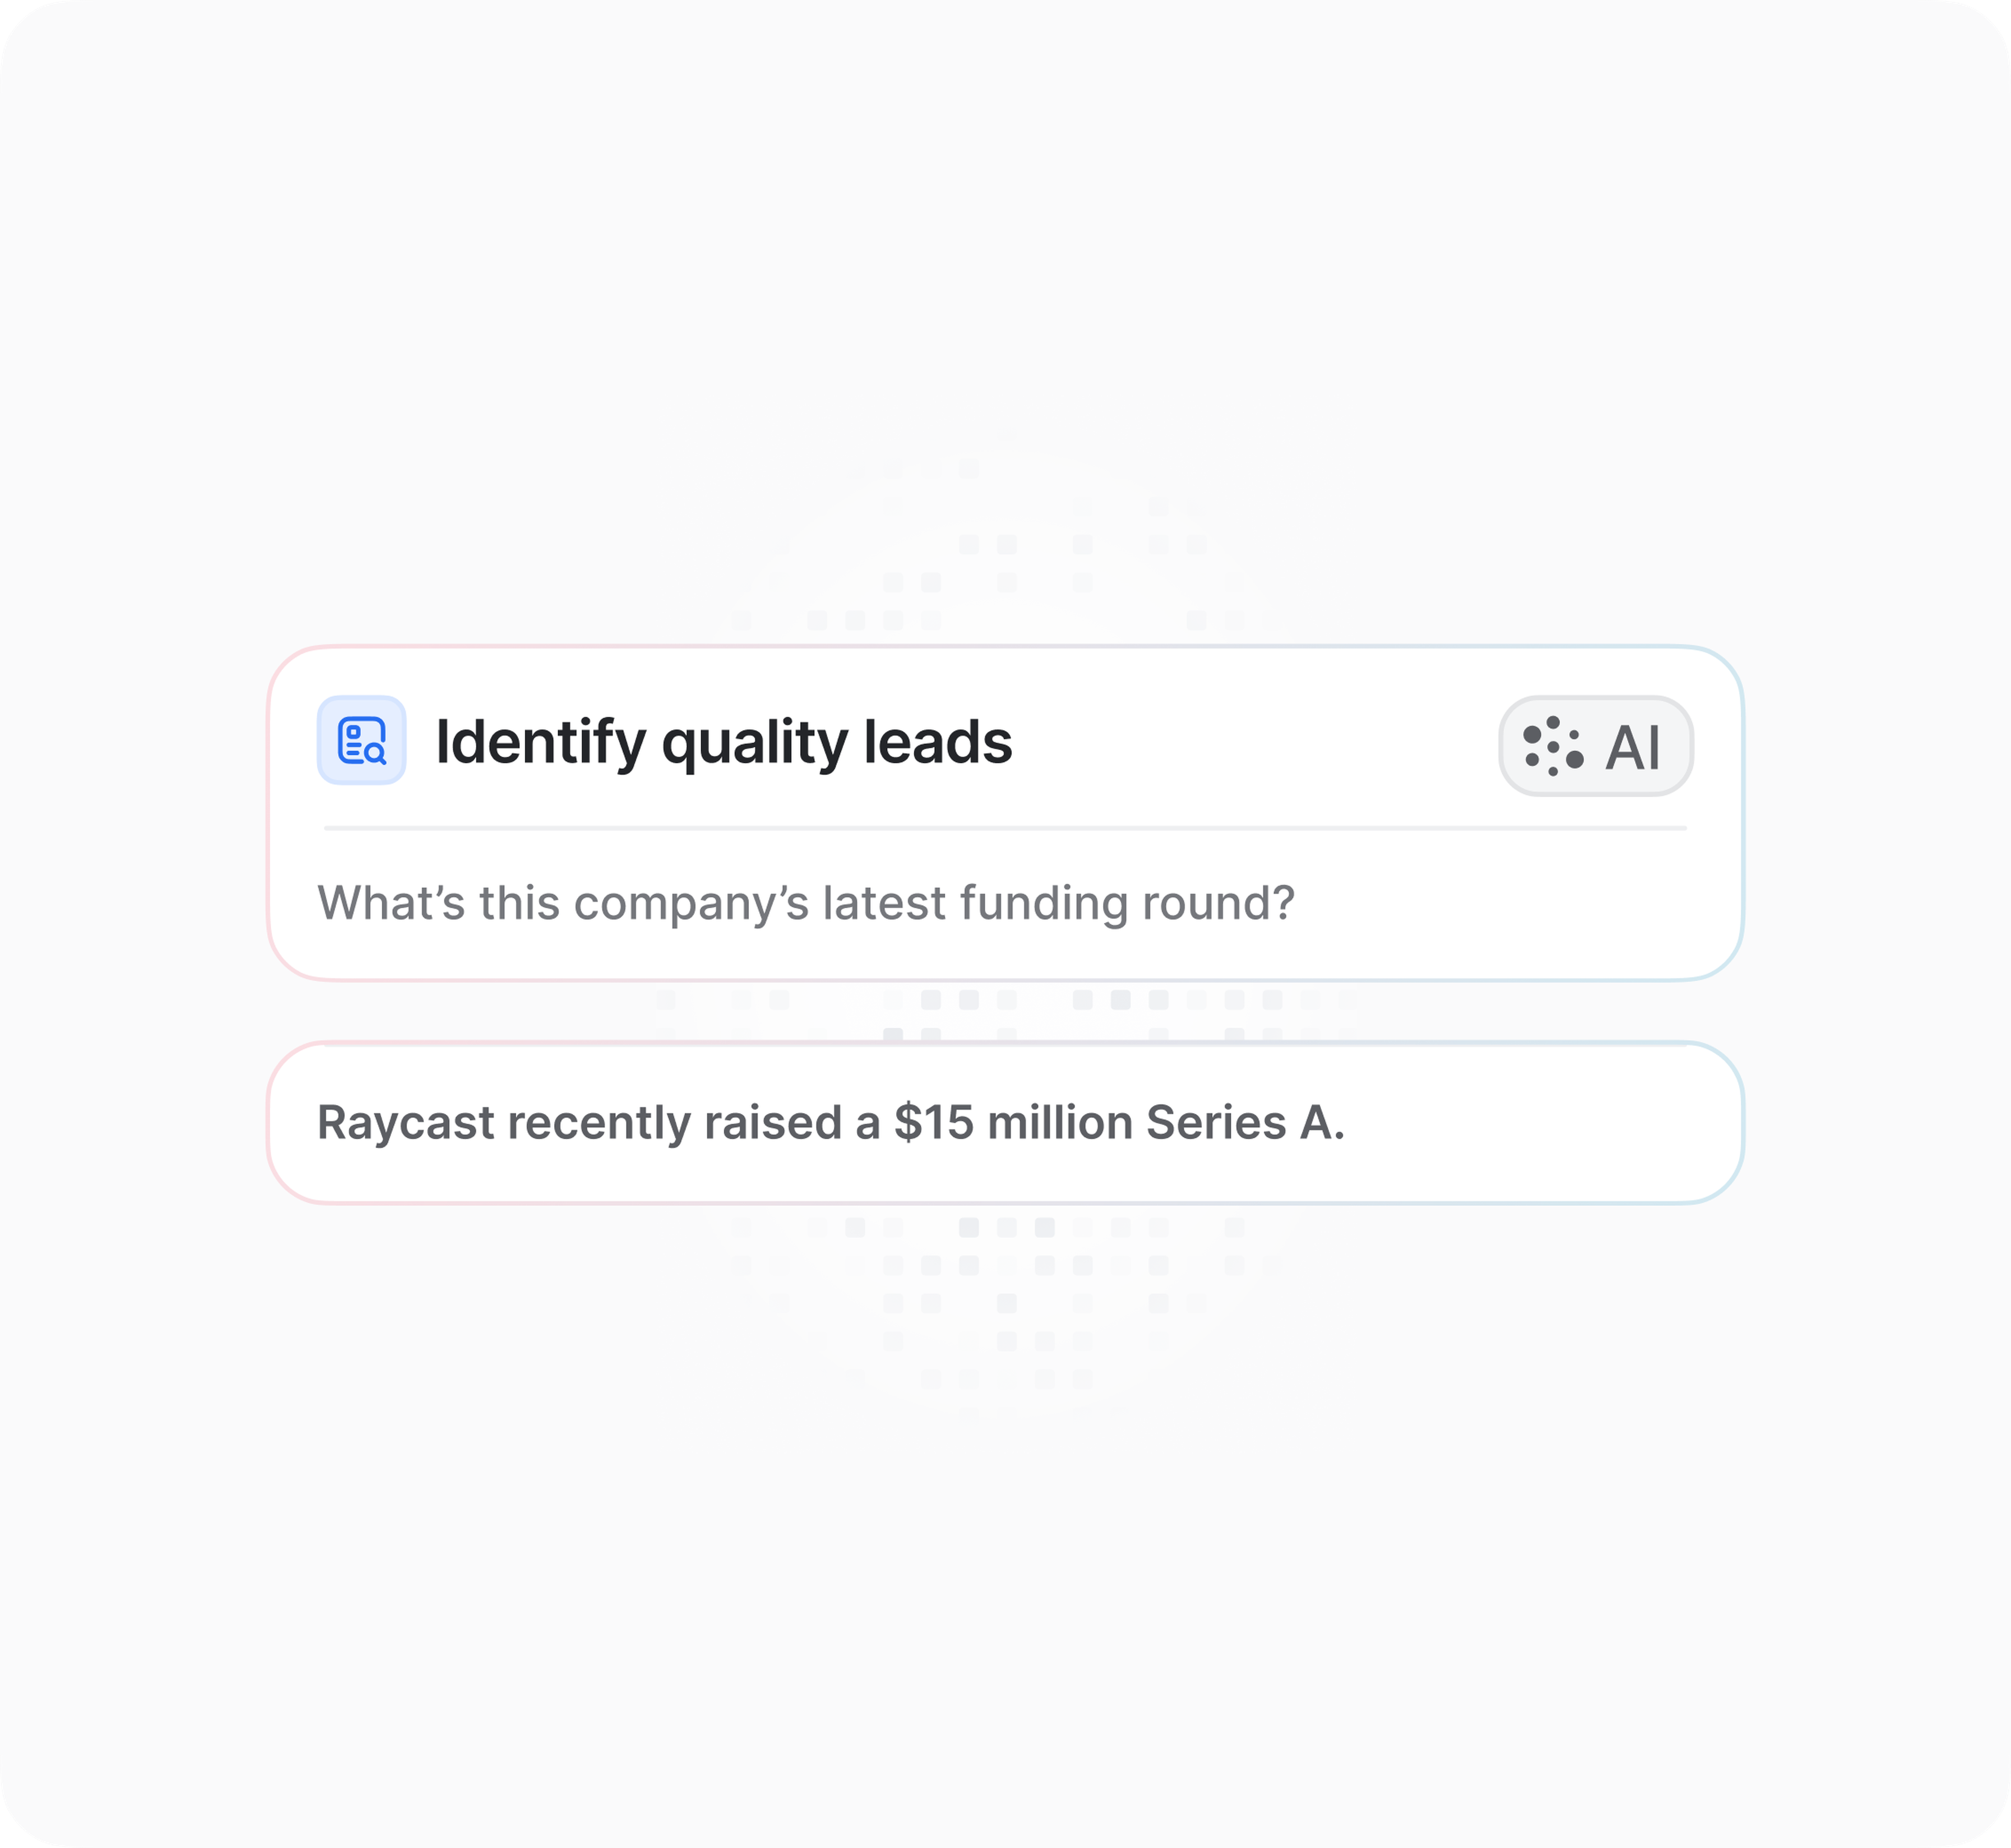Click the word "Raycast" in the answer
2011x1848 pixels.
(405, 1122)
